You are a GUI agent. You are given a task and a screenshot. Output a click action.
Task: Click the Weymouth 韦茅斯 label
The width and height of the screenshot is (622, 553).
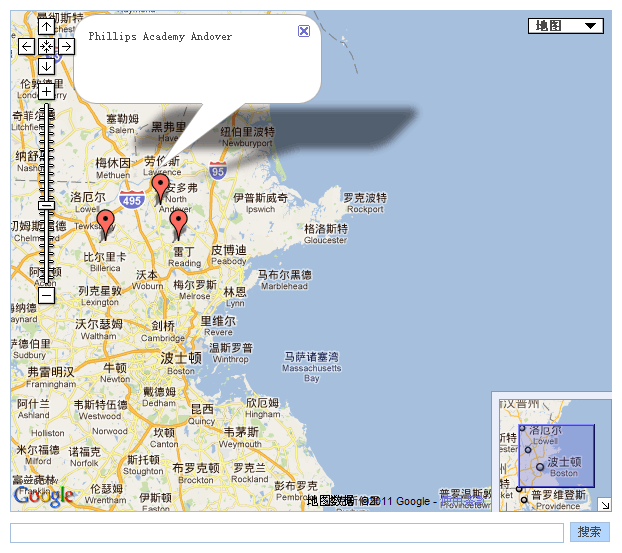(240, 438)
